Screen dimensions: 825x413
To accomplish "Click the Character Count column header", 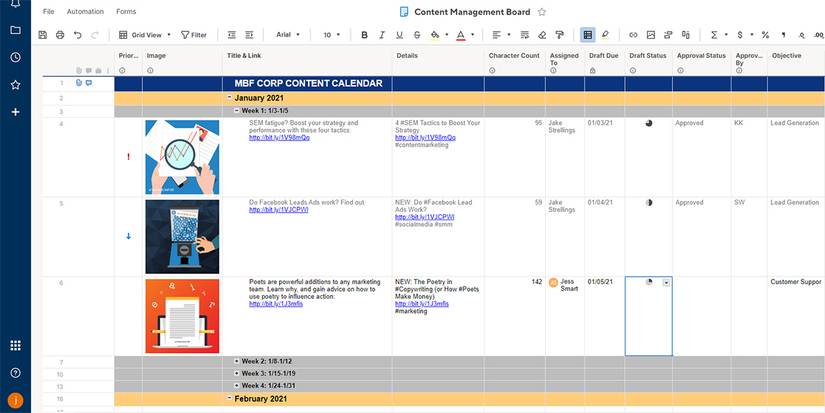I will [x=514, y=56].
